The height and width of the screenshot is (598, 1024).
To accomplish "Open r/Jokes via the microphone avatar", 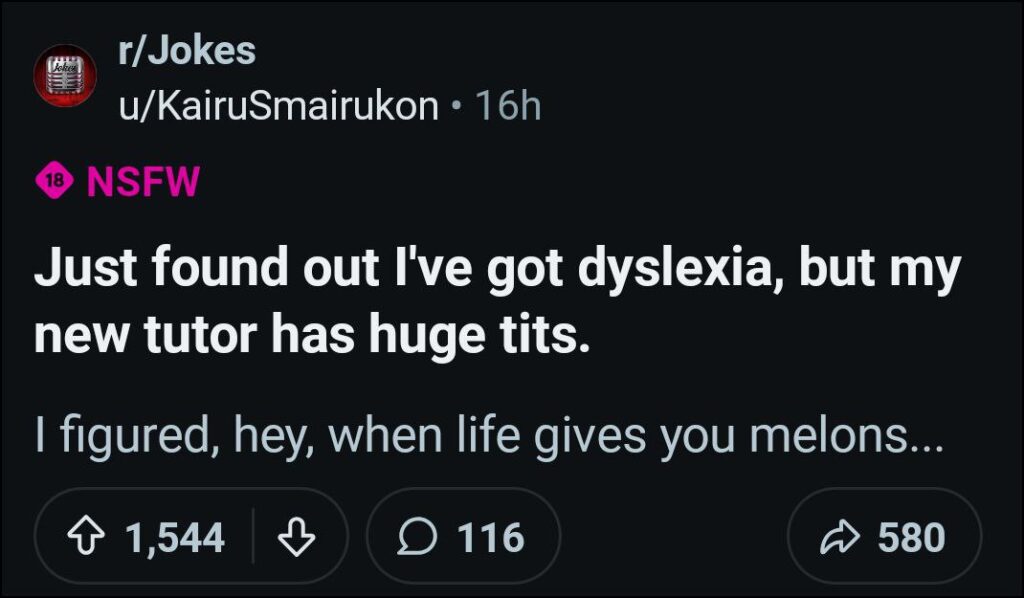I will (x=64, y=75).
